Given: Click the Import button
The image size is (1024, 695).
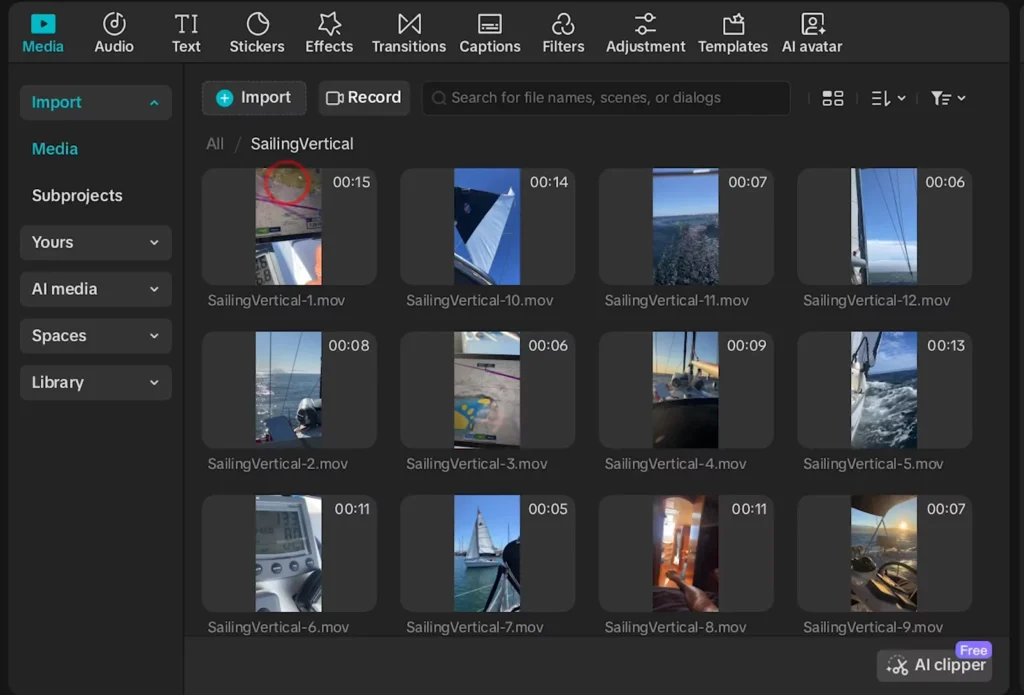Looking at the screenshot, I should pyautogui.click(x=254, y=97).
